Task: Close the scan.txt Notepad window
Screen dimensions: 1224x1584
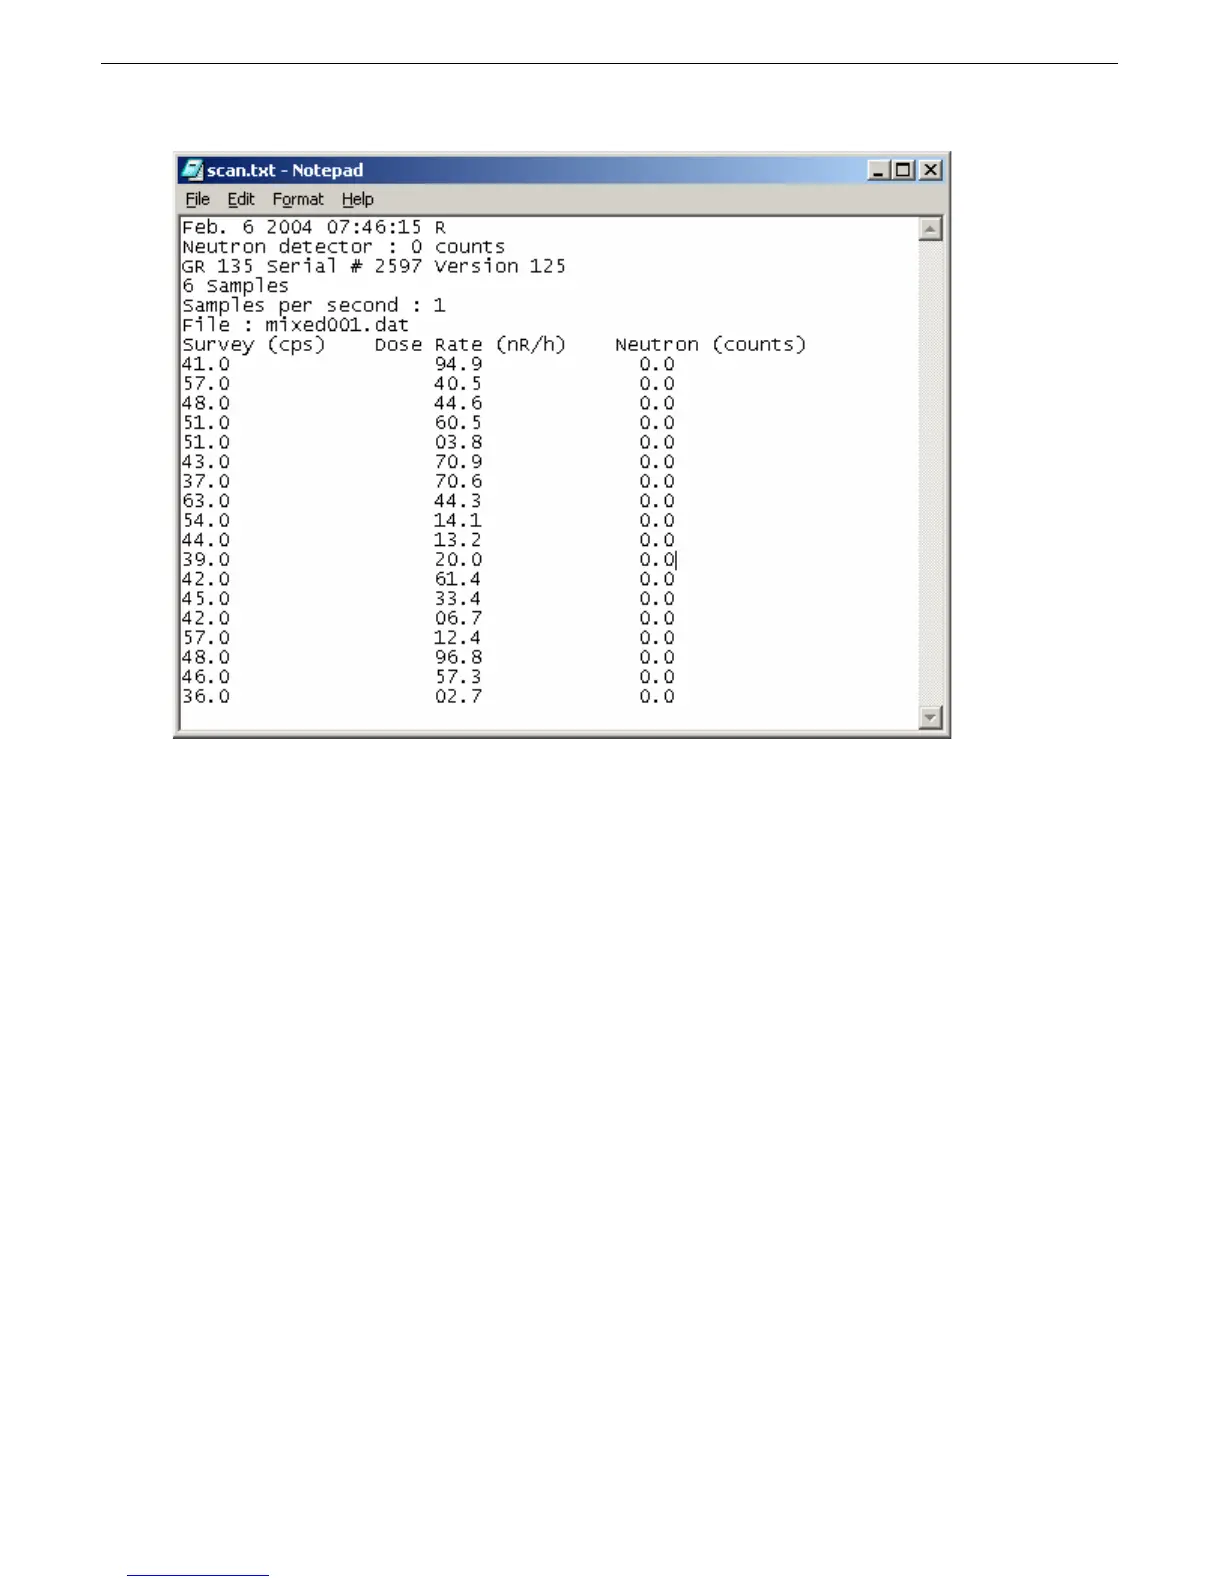Action: 930,170
